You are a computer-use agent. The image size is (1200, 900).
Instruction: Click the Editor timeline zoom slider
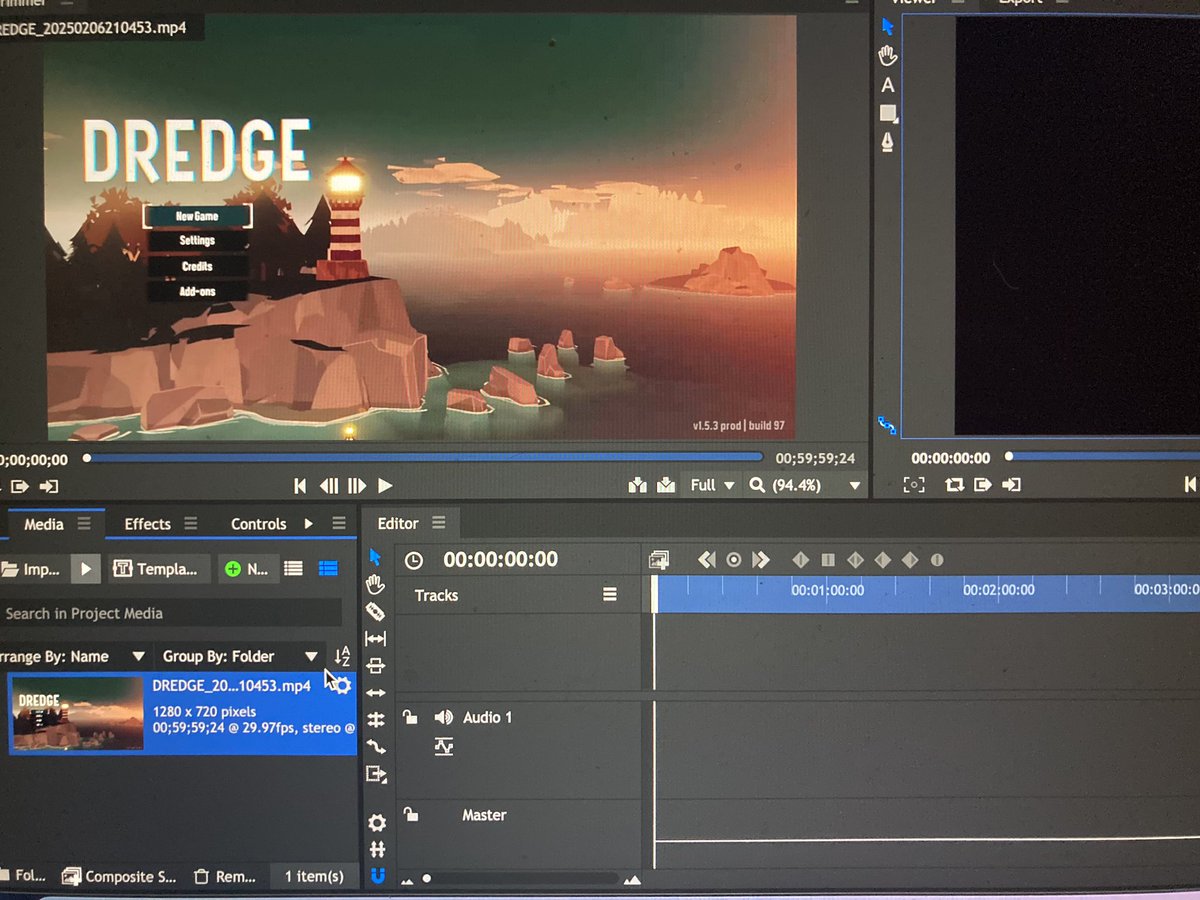tap(426, 879)
